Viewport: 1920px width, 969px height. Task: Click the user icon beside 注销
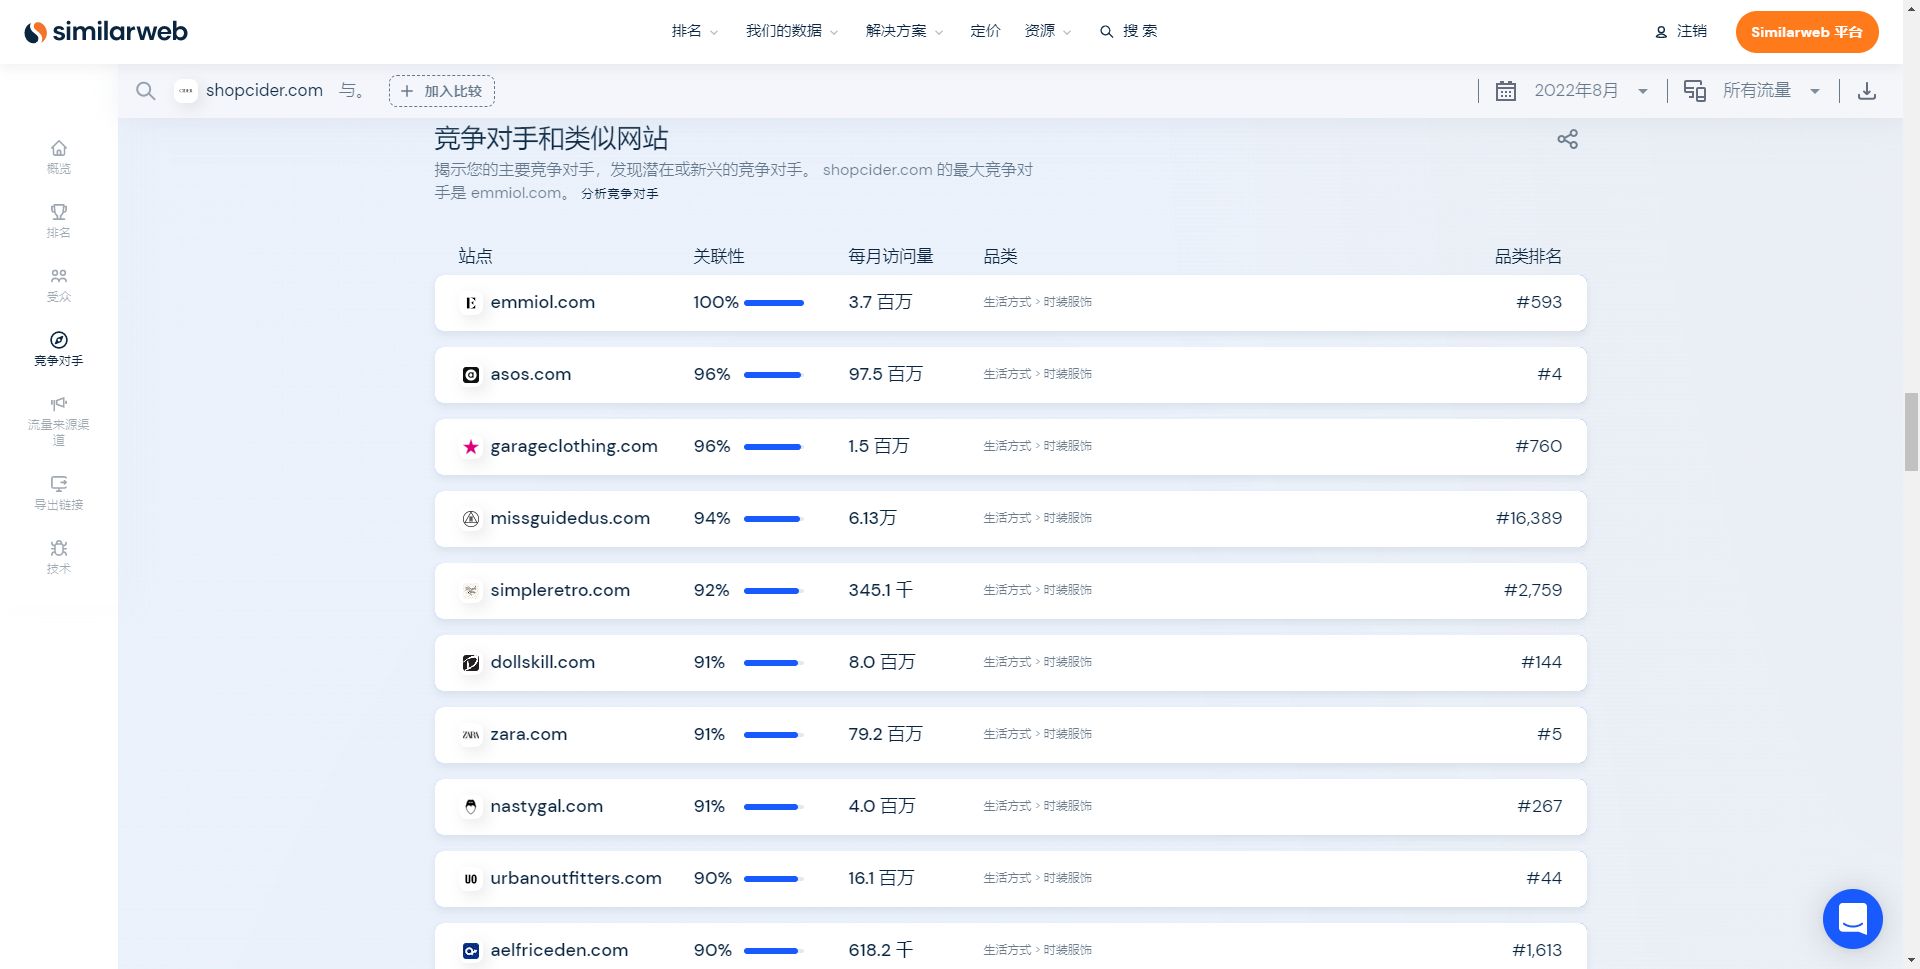[x=1661, y=32]
